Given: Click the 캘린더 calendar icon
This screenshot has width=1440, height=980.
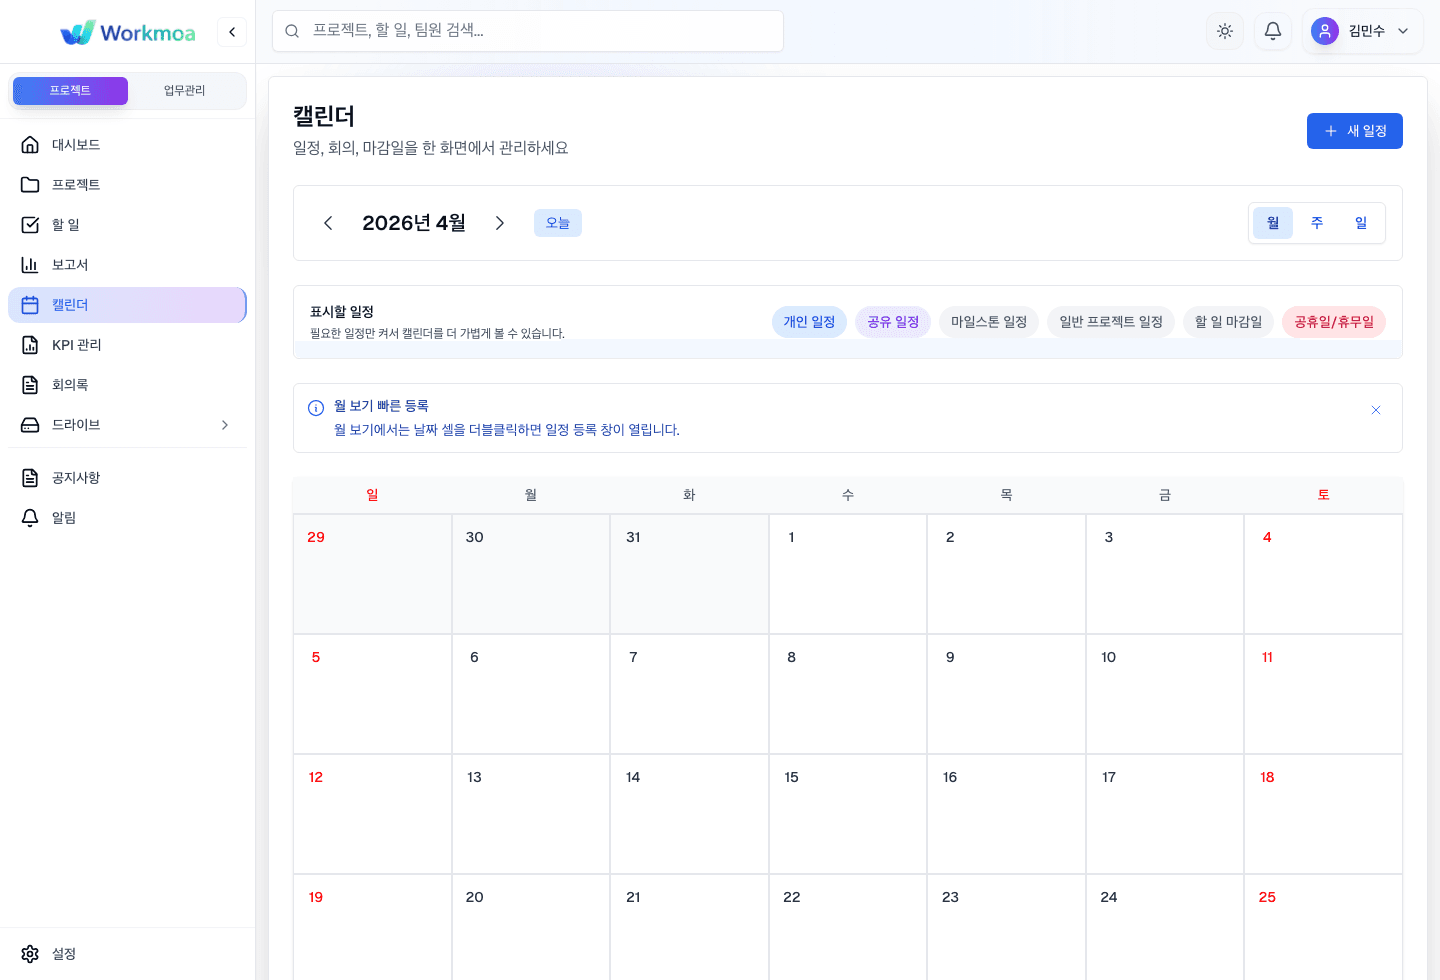Looking at the screenshot, I should (30, 305).
